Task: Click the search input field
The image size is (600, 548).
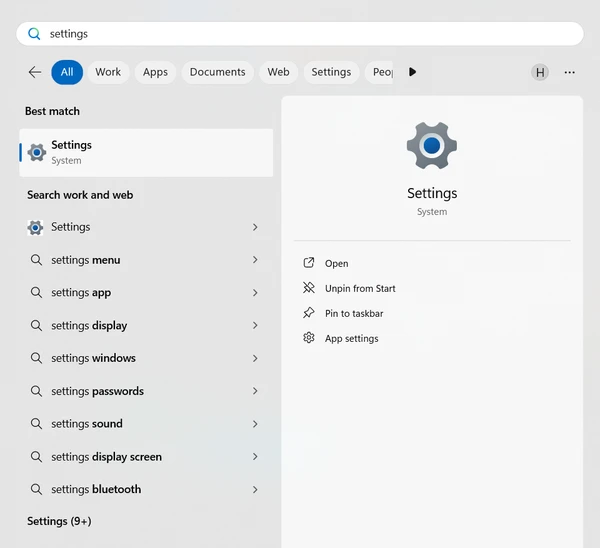Action: 300,33
